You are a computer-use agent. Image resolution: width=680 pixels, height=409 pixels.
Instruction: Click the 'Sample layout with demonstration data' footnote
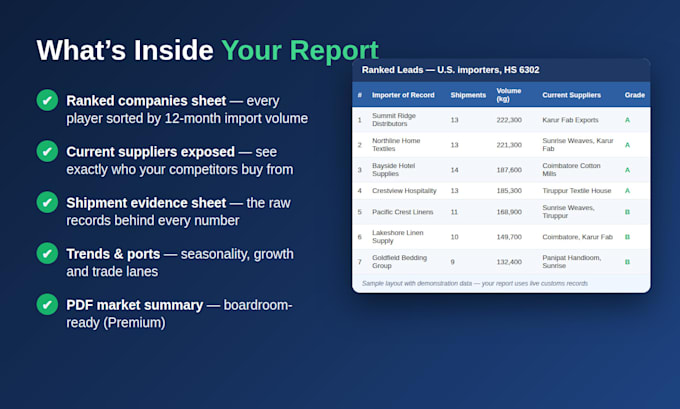pos(475,283)
